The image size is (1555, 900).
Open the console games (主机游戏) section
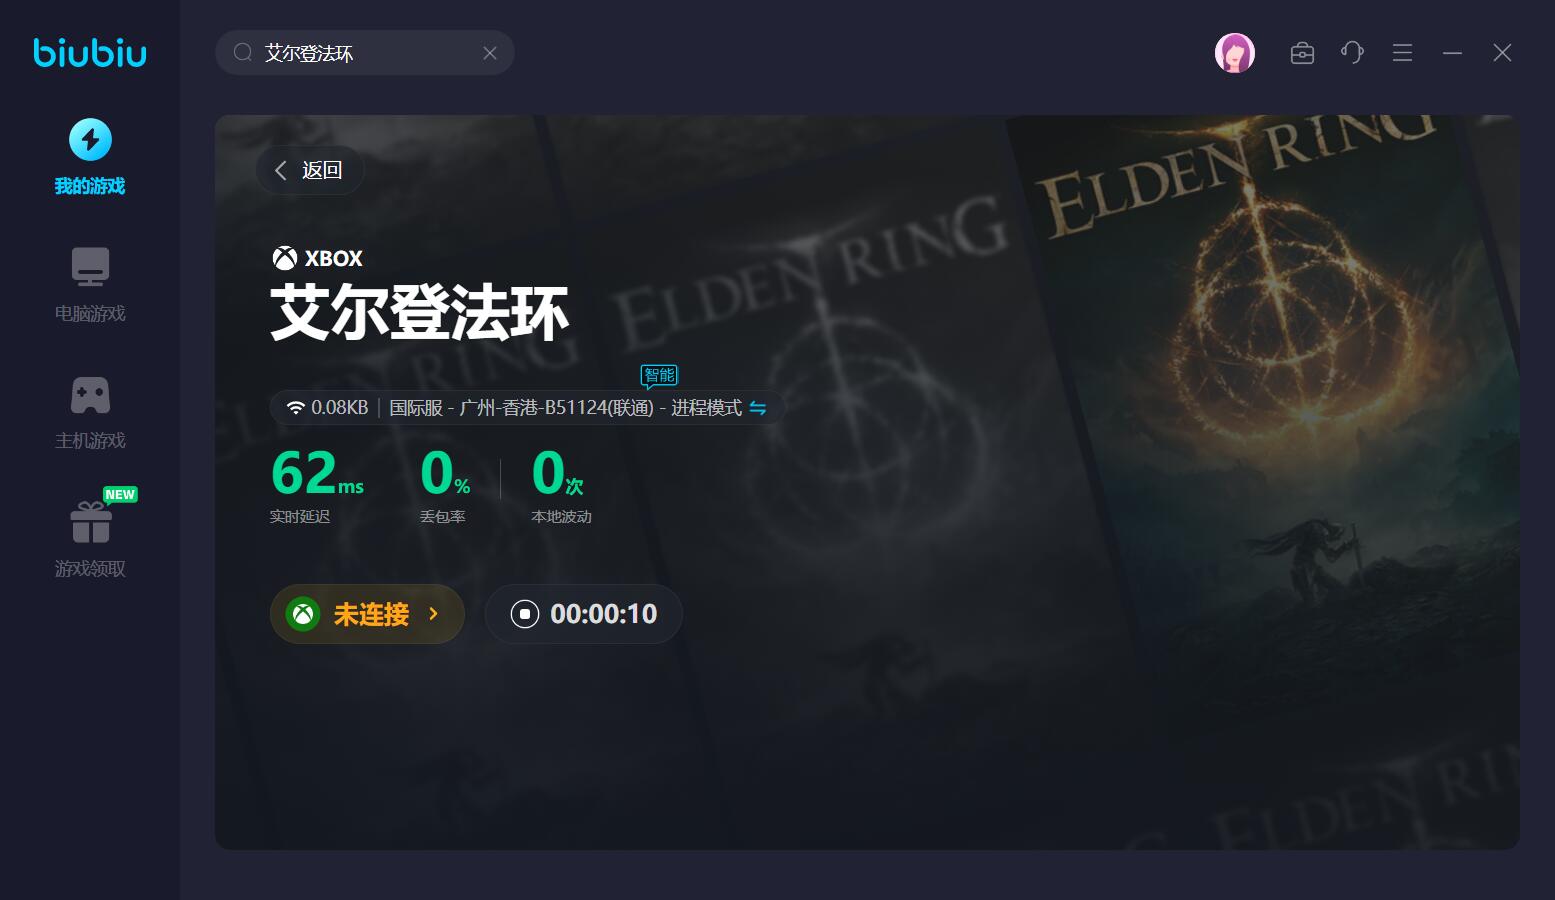point(90,412)
